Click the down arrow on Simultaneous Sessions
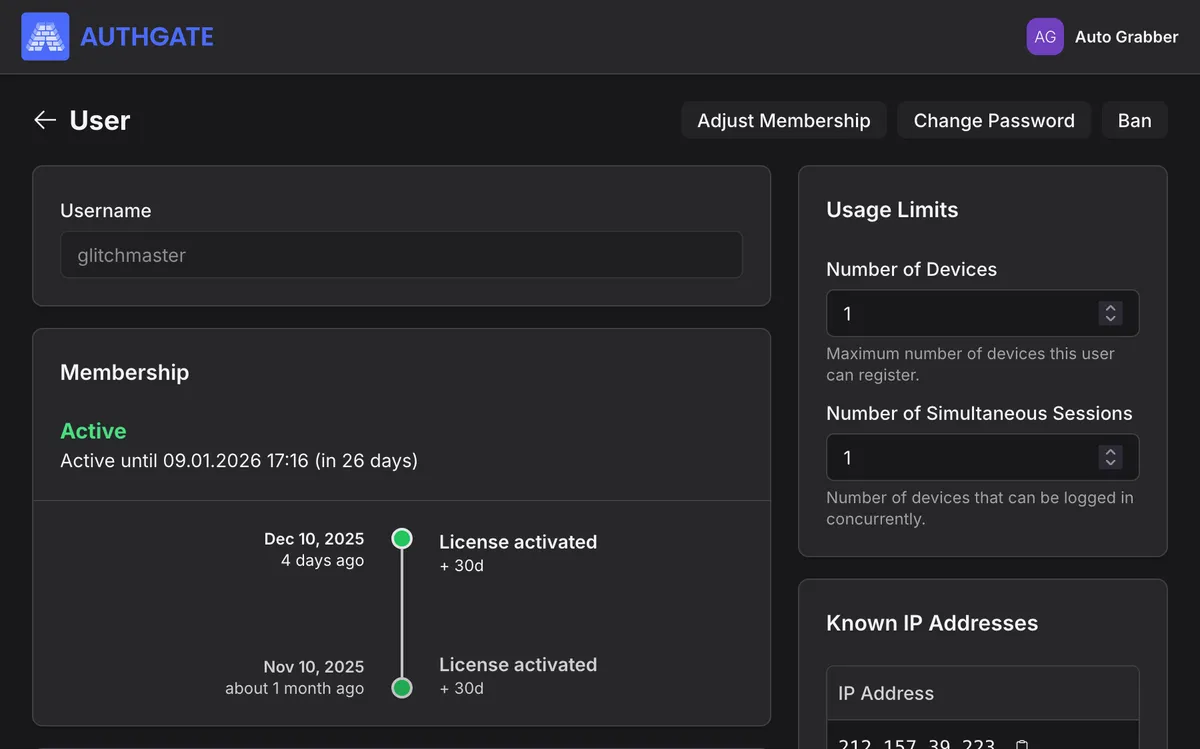 [1110, 462]
